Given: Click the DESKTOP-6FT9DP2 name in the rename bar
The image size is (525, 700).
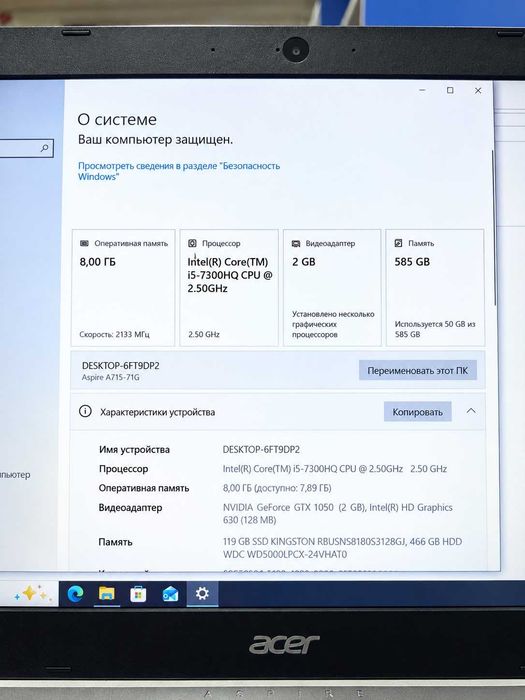Looking at the screenshot, I should point(121,366).
